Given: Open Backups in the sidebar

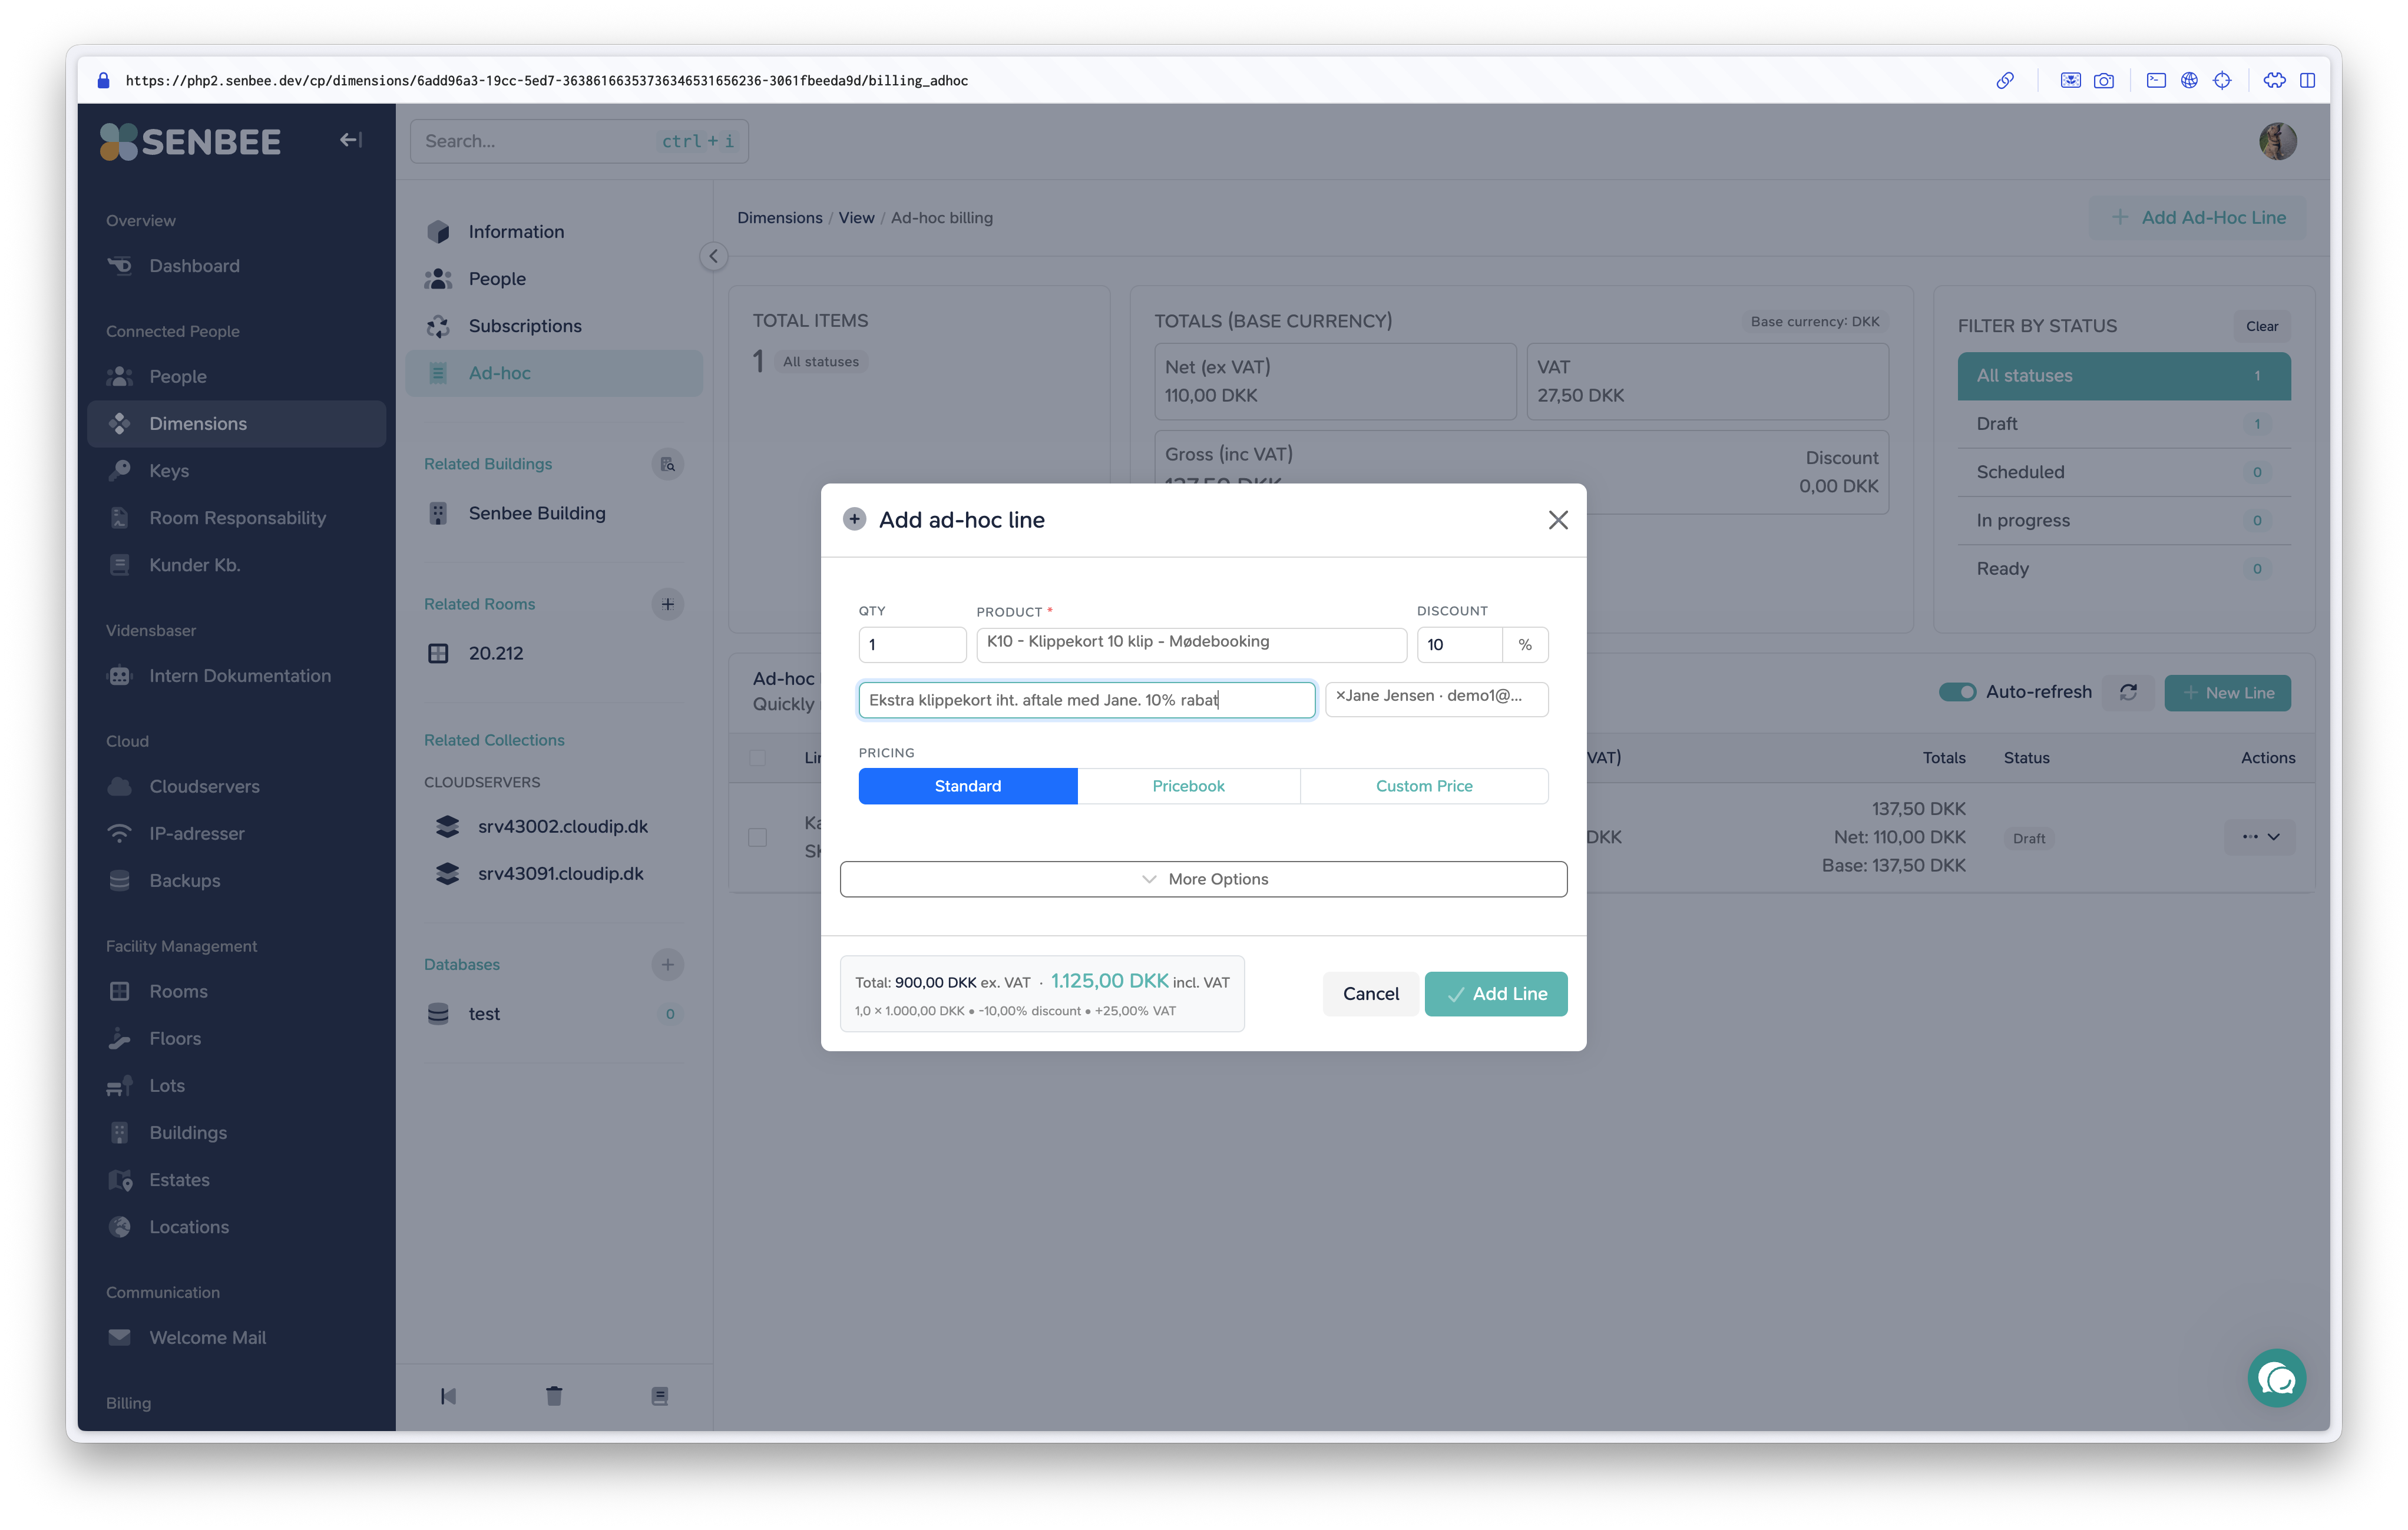Looking at the screenshot, I should (x=236, y=881).
